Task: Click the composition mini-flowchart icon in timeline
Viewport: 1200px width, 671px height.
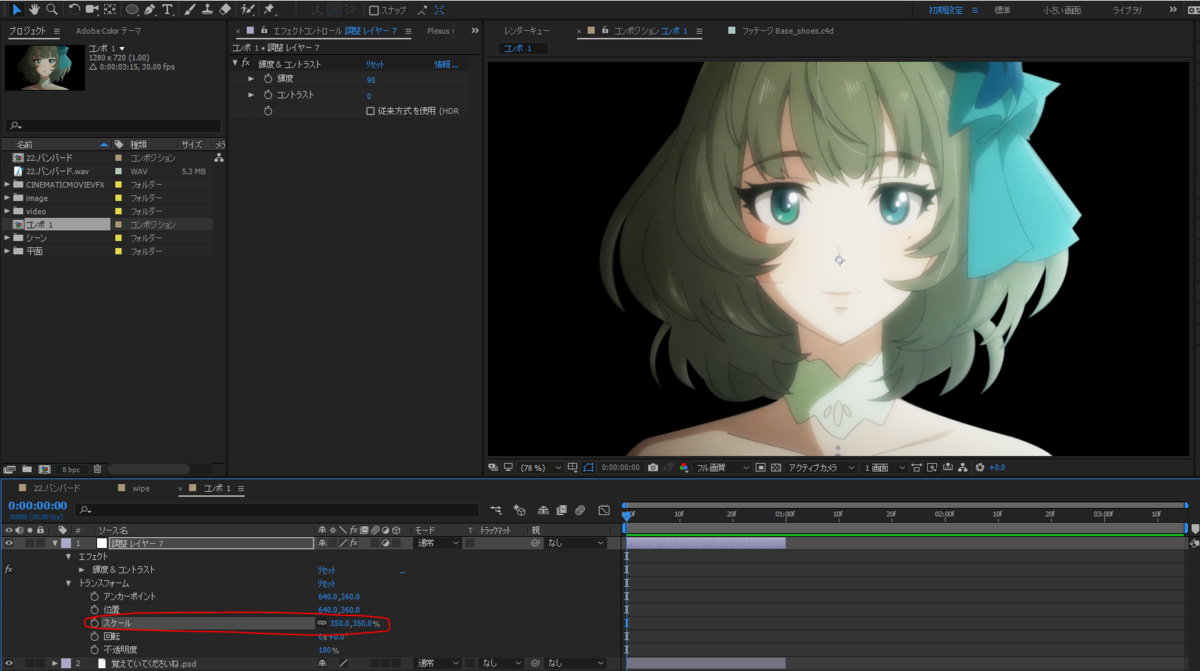Action: click(496, 510)
